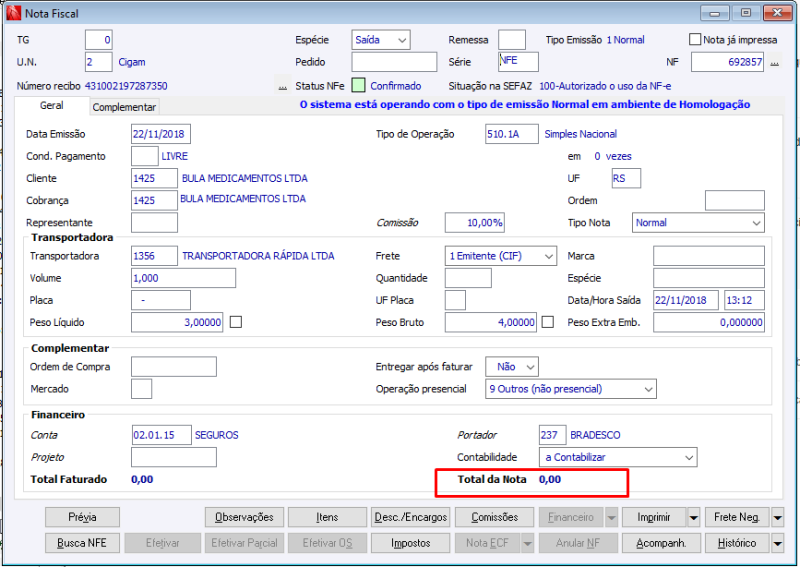Click the Nota ECF button

point(487,544)
